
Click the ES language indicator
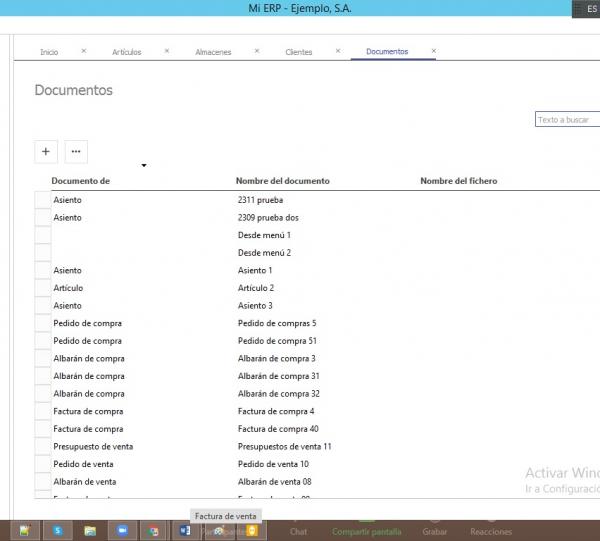tap(592, 9)
